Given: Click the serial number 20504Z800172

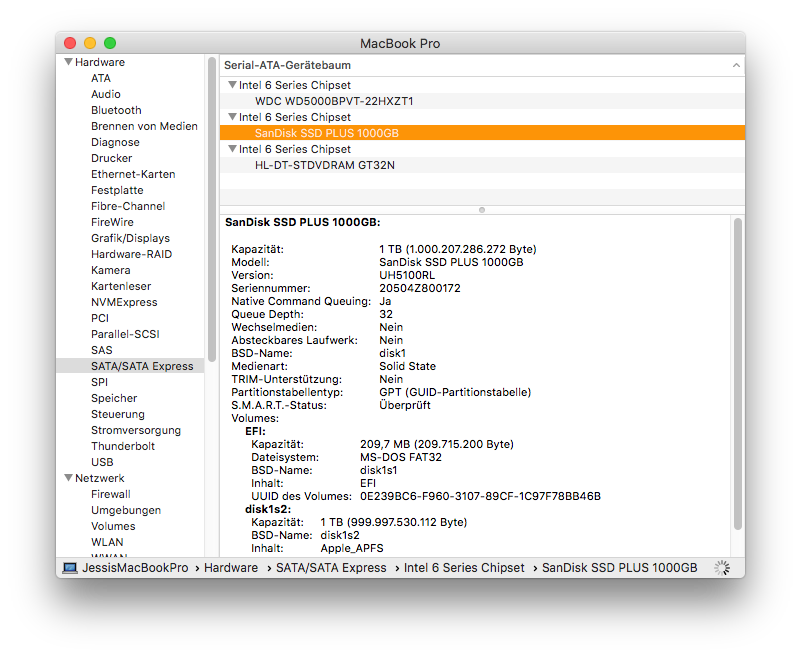Looking at the screenshot, I should tap(419, 288).
